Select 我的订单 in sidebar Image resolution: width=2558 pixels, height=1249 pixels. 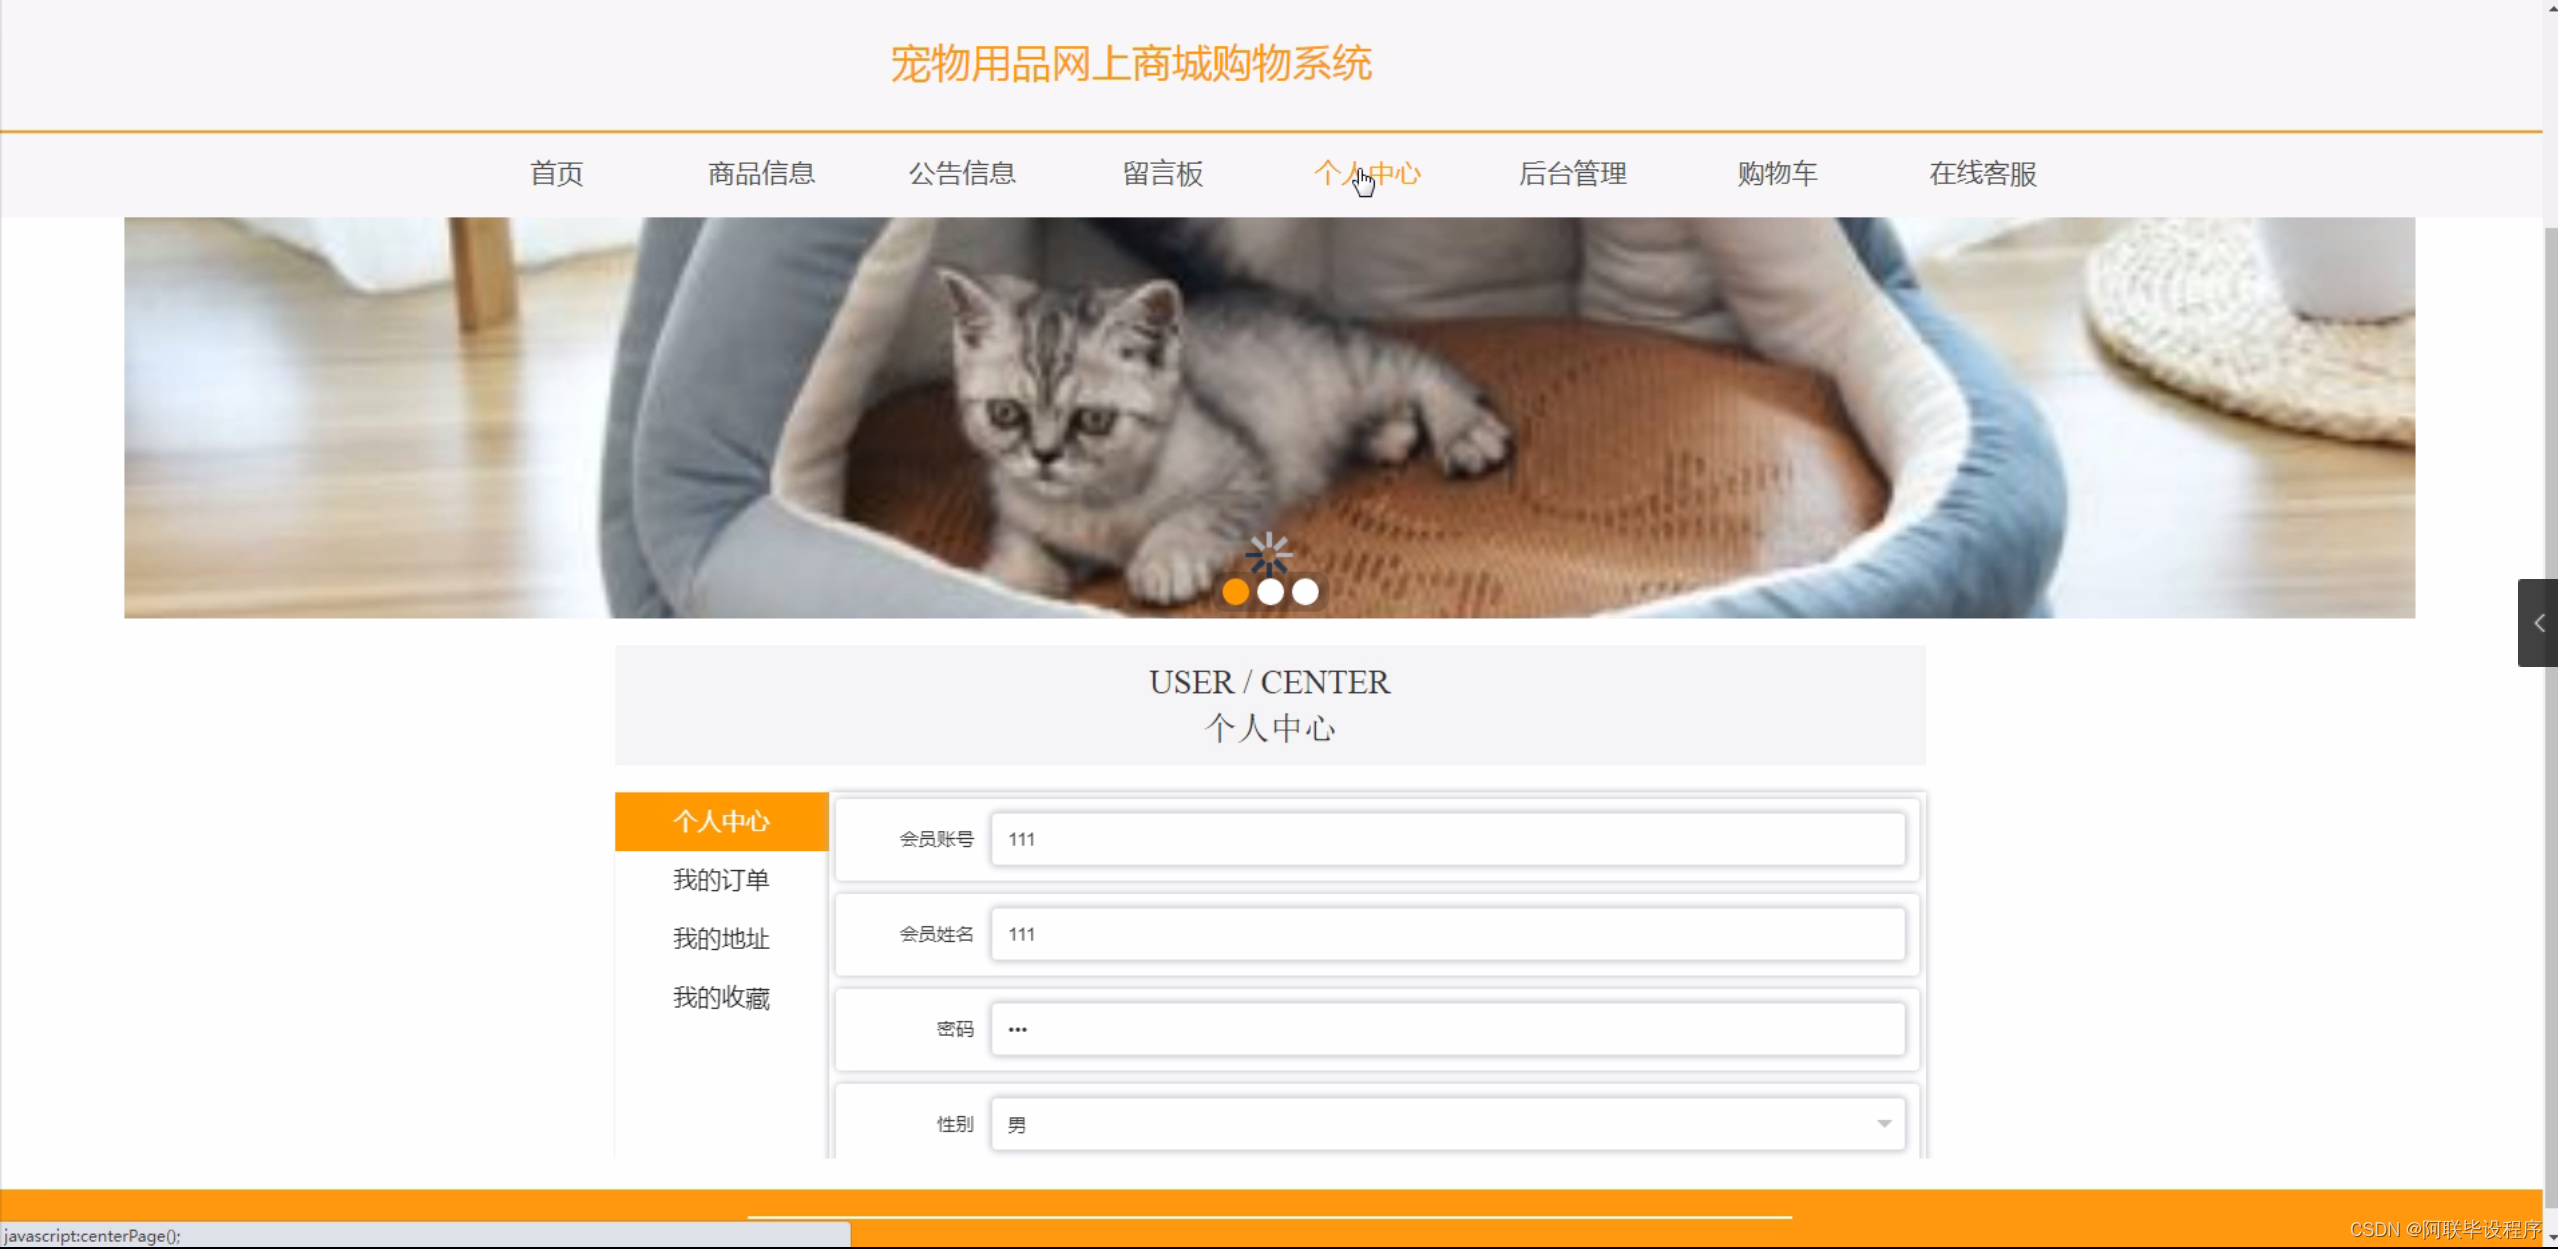click(721, 880)
